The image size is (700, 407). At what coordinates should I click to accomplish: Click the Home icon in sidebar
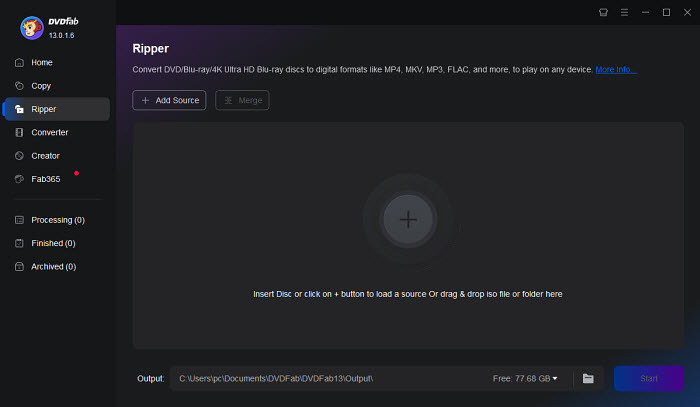(x=19, y=62)
